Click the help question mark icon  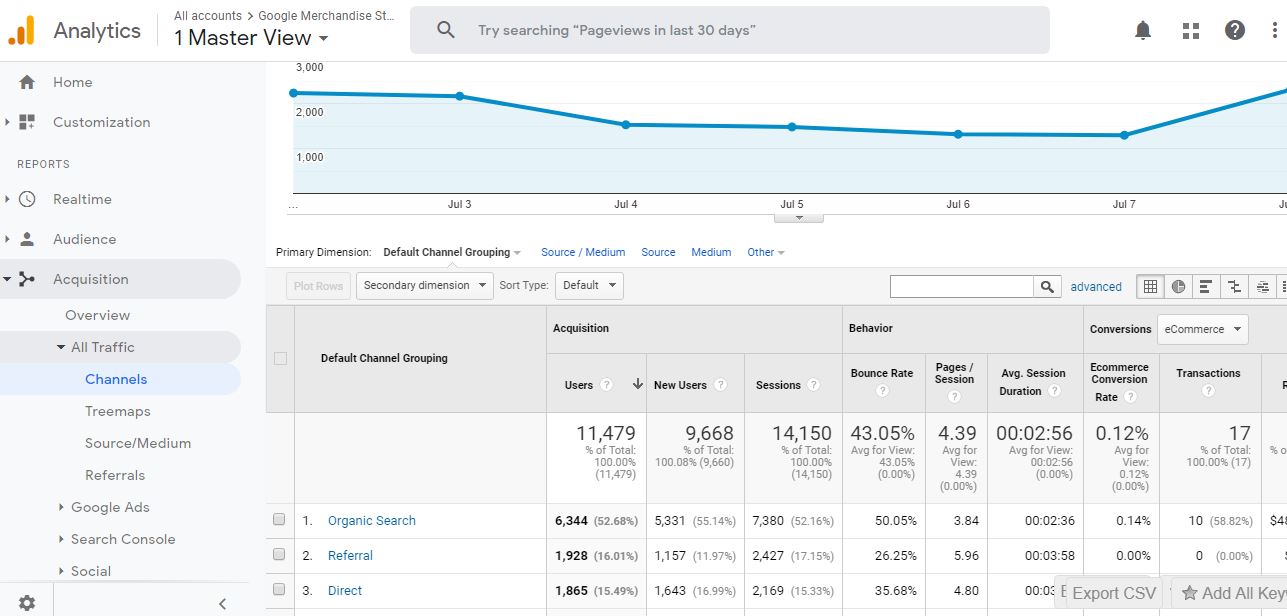1235,31
